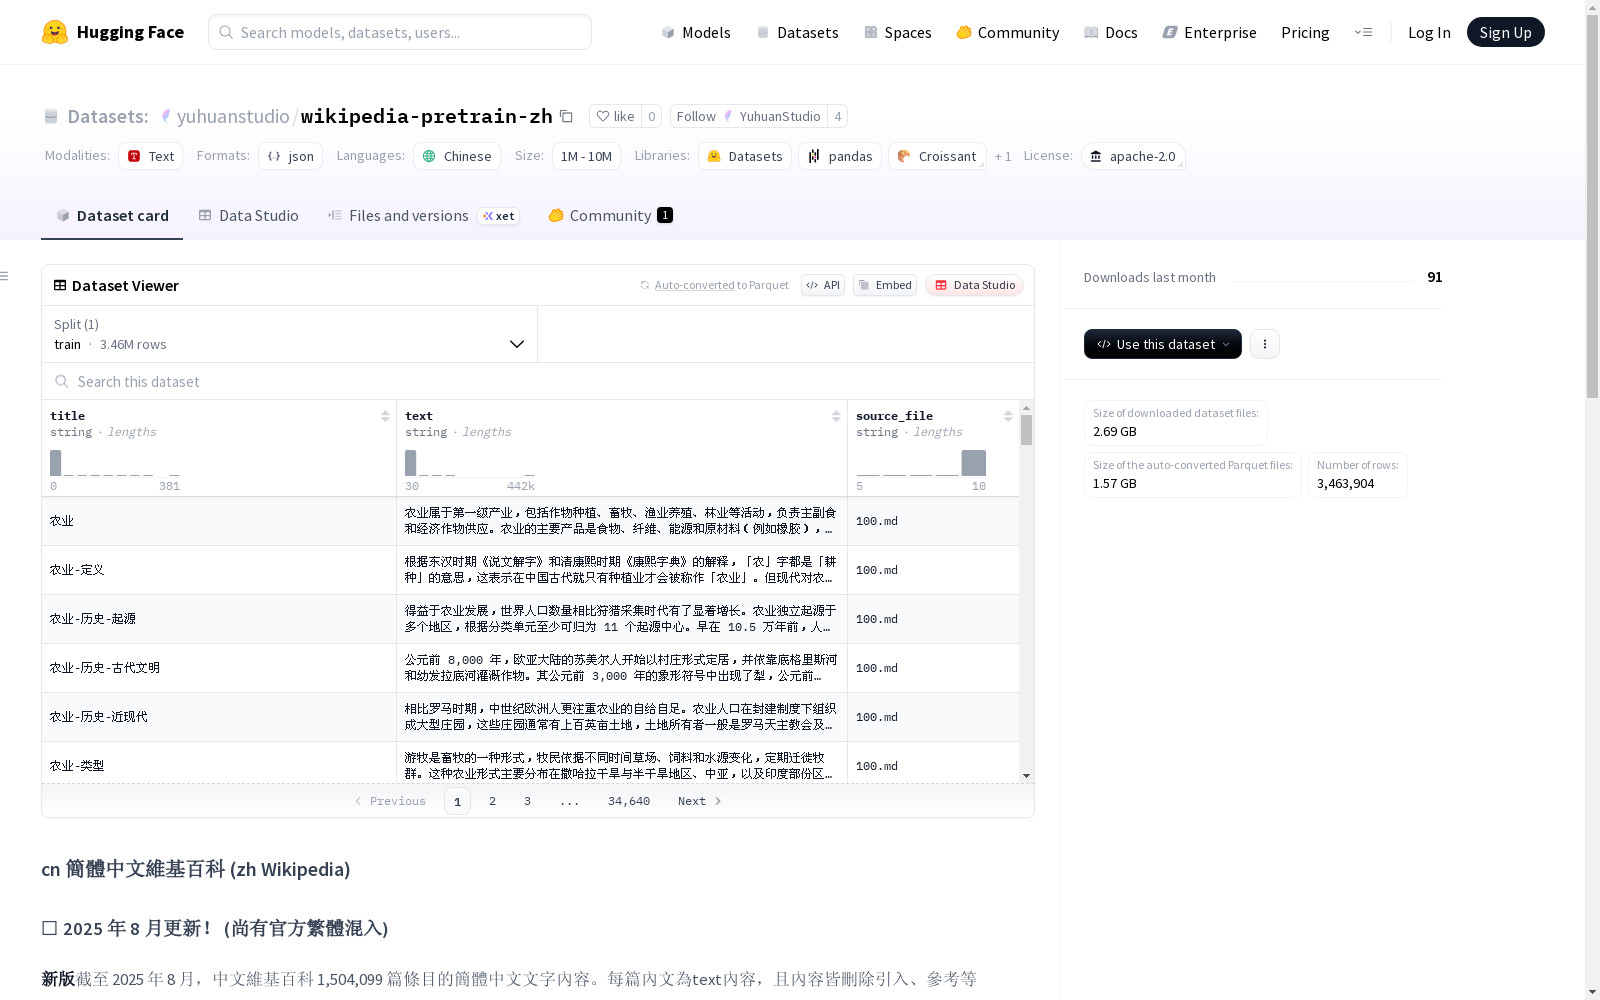Viewport: 1600px width, 1000px height.
Task: Click the search magnifier in dataset search
Action: [62, 382]
